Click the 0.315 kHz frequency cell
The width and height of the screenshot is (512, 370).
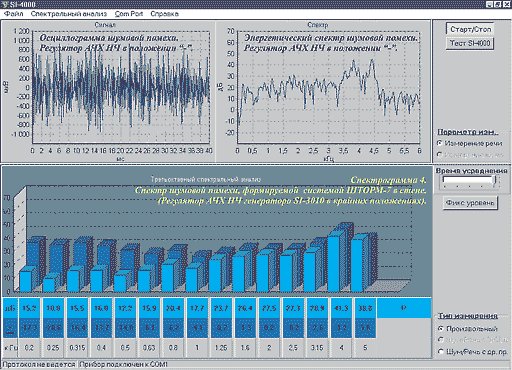pyautogui.click(x=77, y=348)
